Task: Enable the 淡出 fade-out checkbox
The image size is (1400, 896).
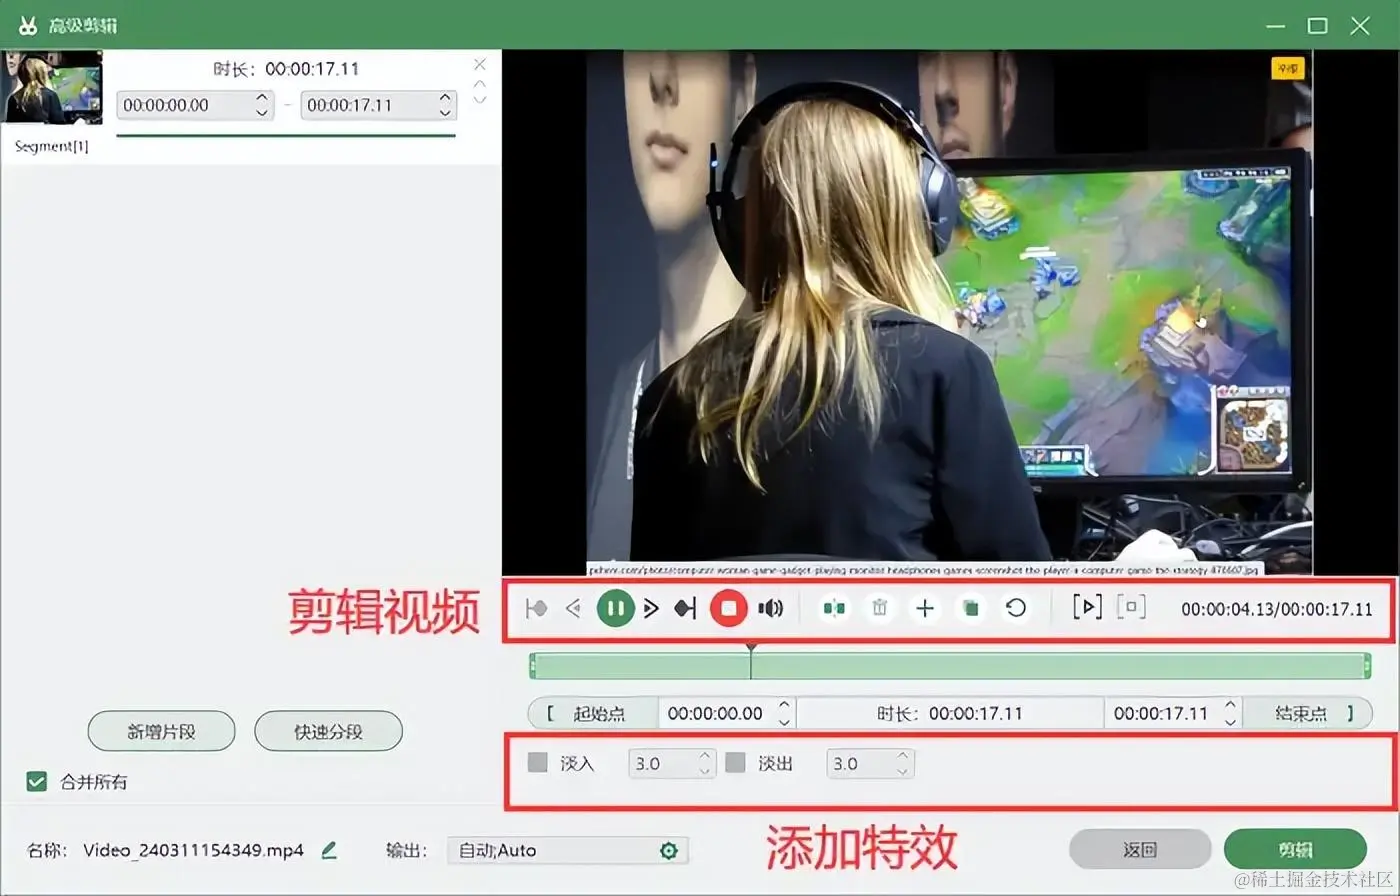Action: pos(736,763)
